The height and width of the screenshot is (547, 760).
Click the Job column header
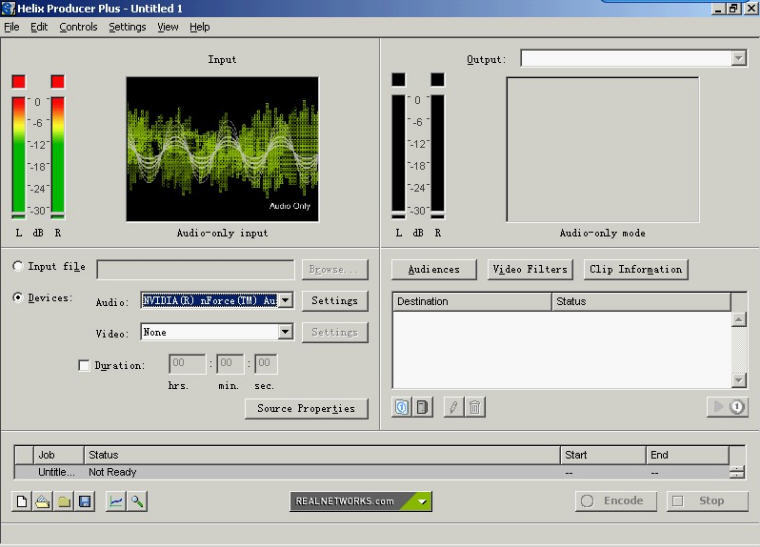[x=58, y=455]
